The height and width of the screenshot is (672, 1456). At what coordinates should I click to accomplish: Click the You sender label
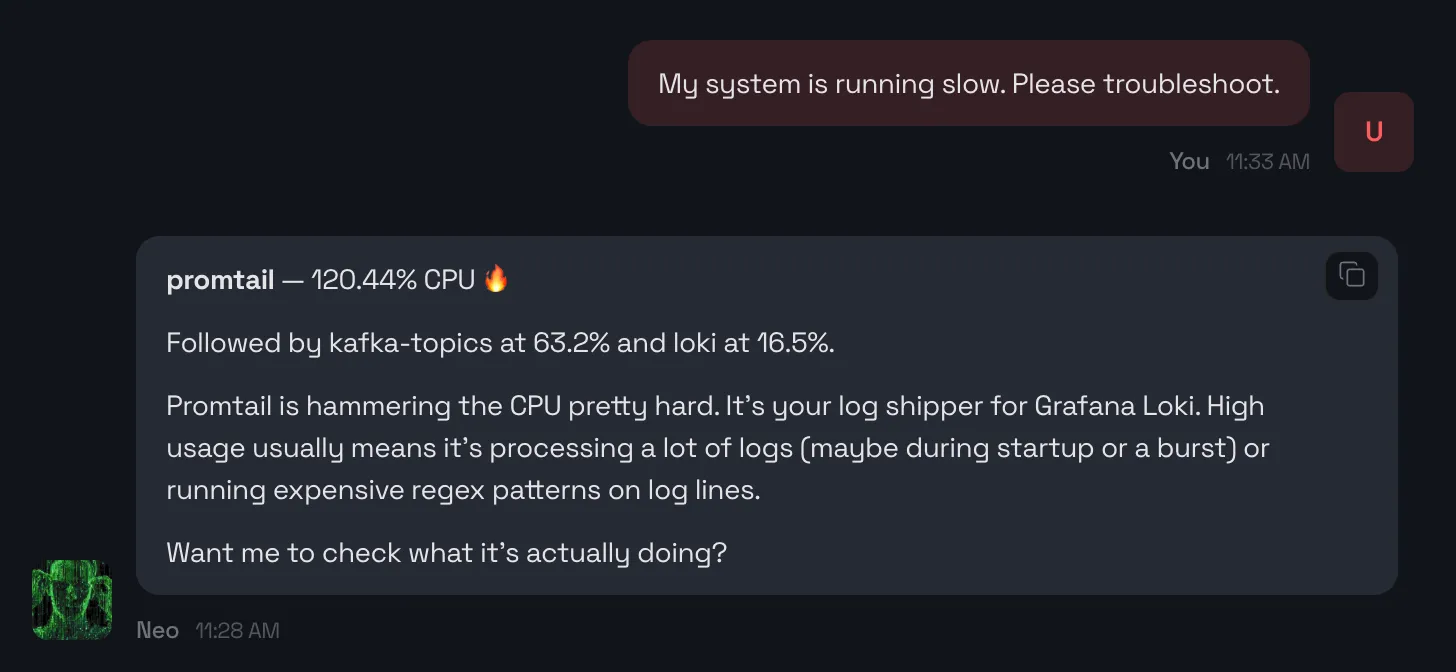click(x=1188, y=161)
